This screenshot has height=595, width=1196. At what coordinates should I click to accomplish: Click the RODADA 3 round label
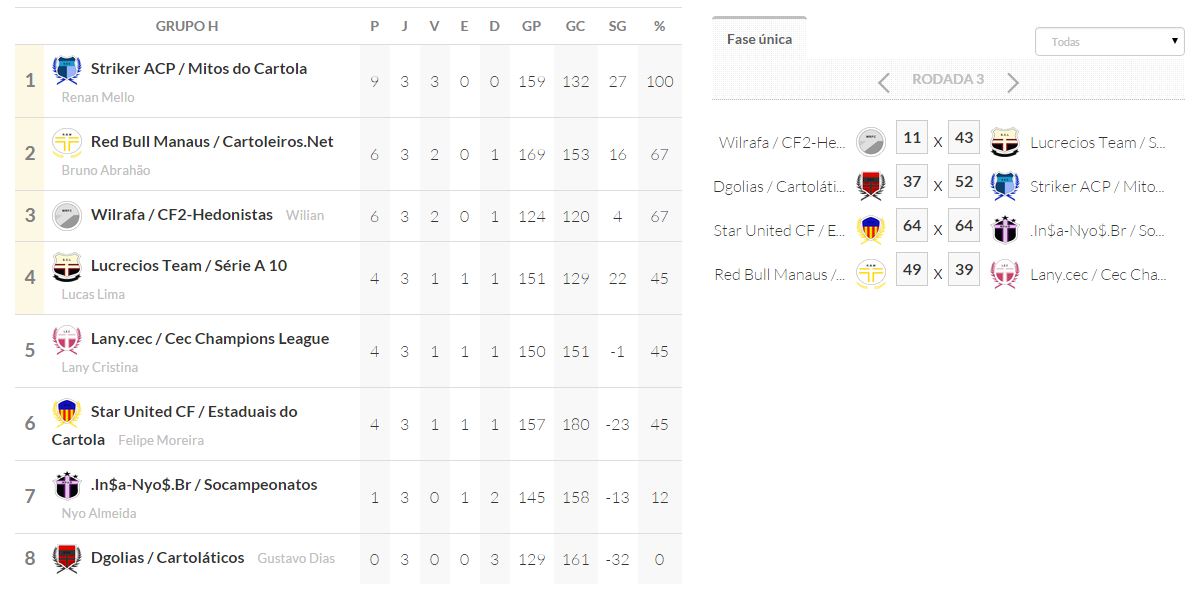point(948,80)
